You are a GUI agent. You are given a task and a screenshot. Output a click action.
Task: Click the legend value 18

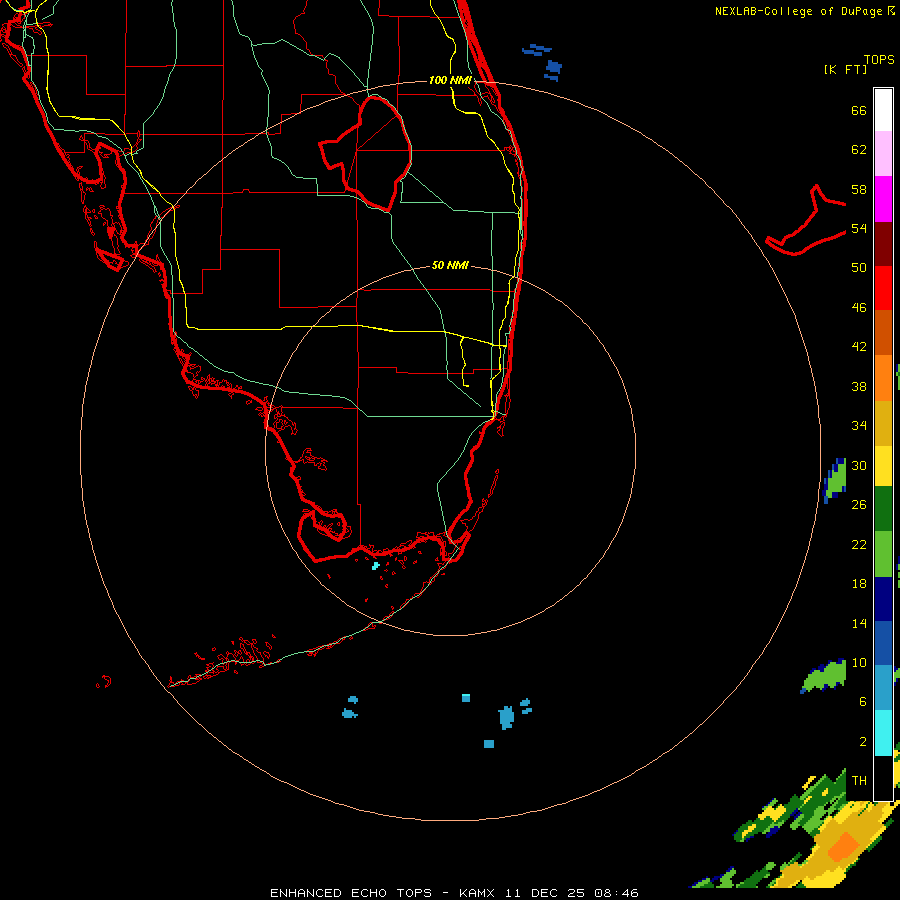859,584
